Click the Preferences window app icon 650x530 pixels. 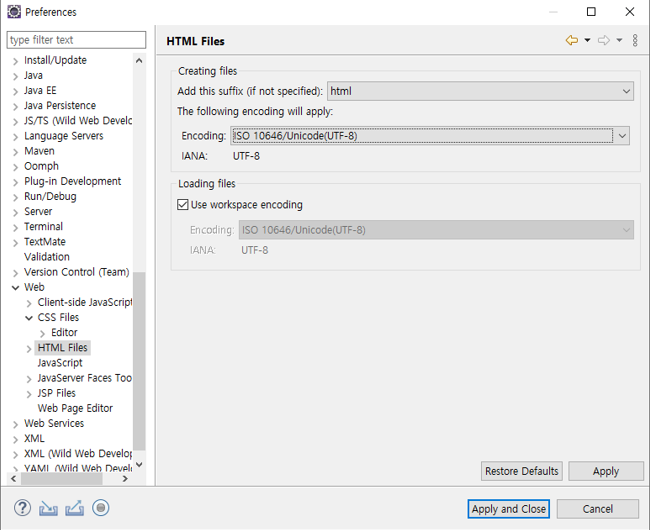pyautogui.click(x=14, y=12)
